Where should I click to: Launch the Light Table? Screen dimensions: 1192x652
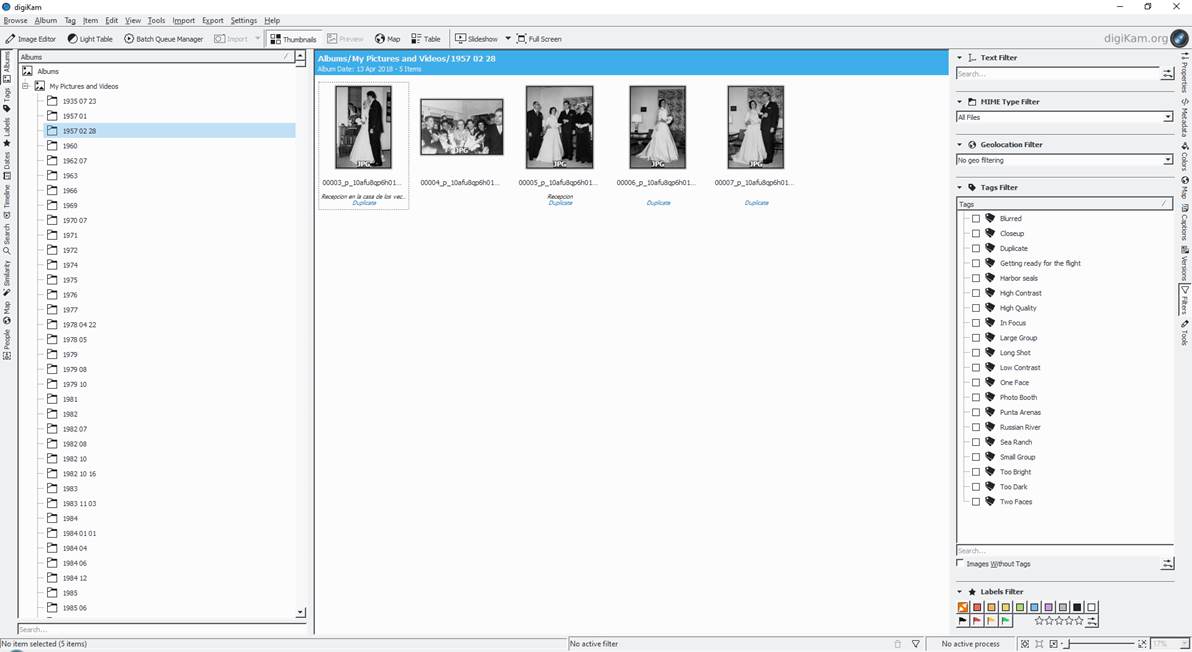click(x=90, y=39)
